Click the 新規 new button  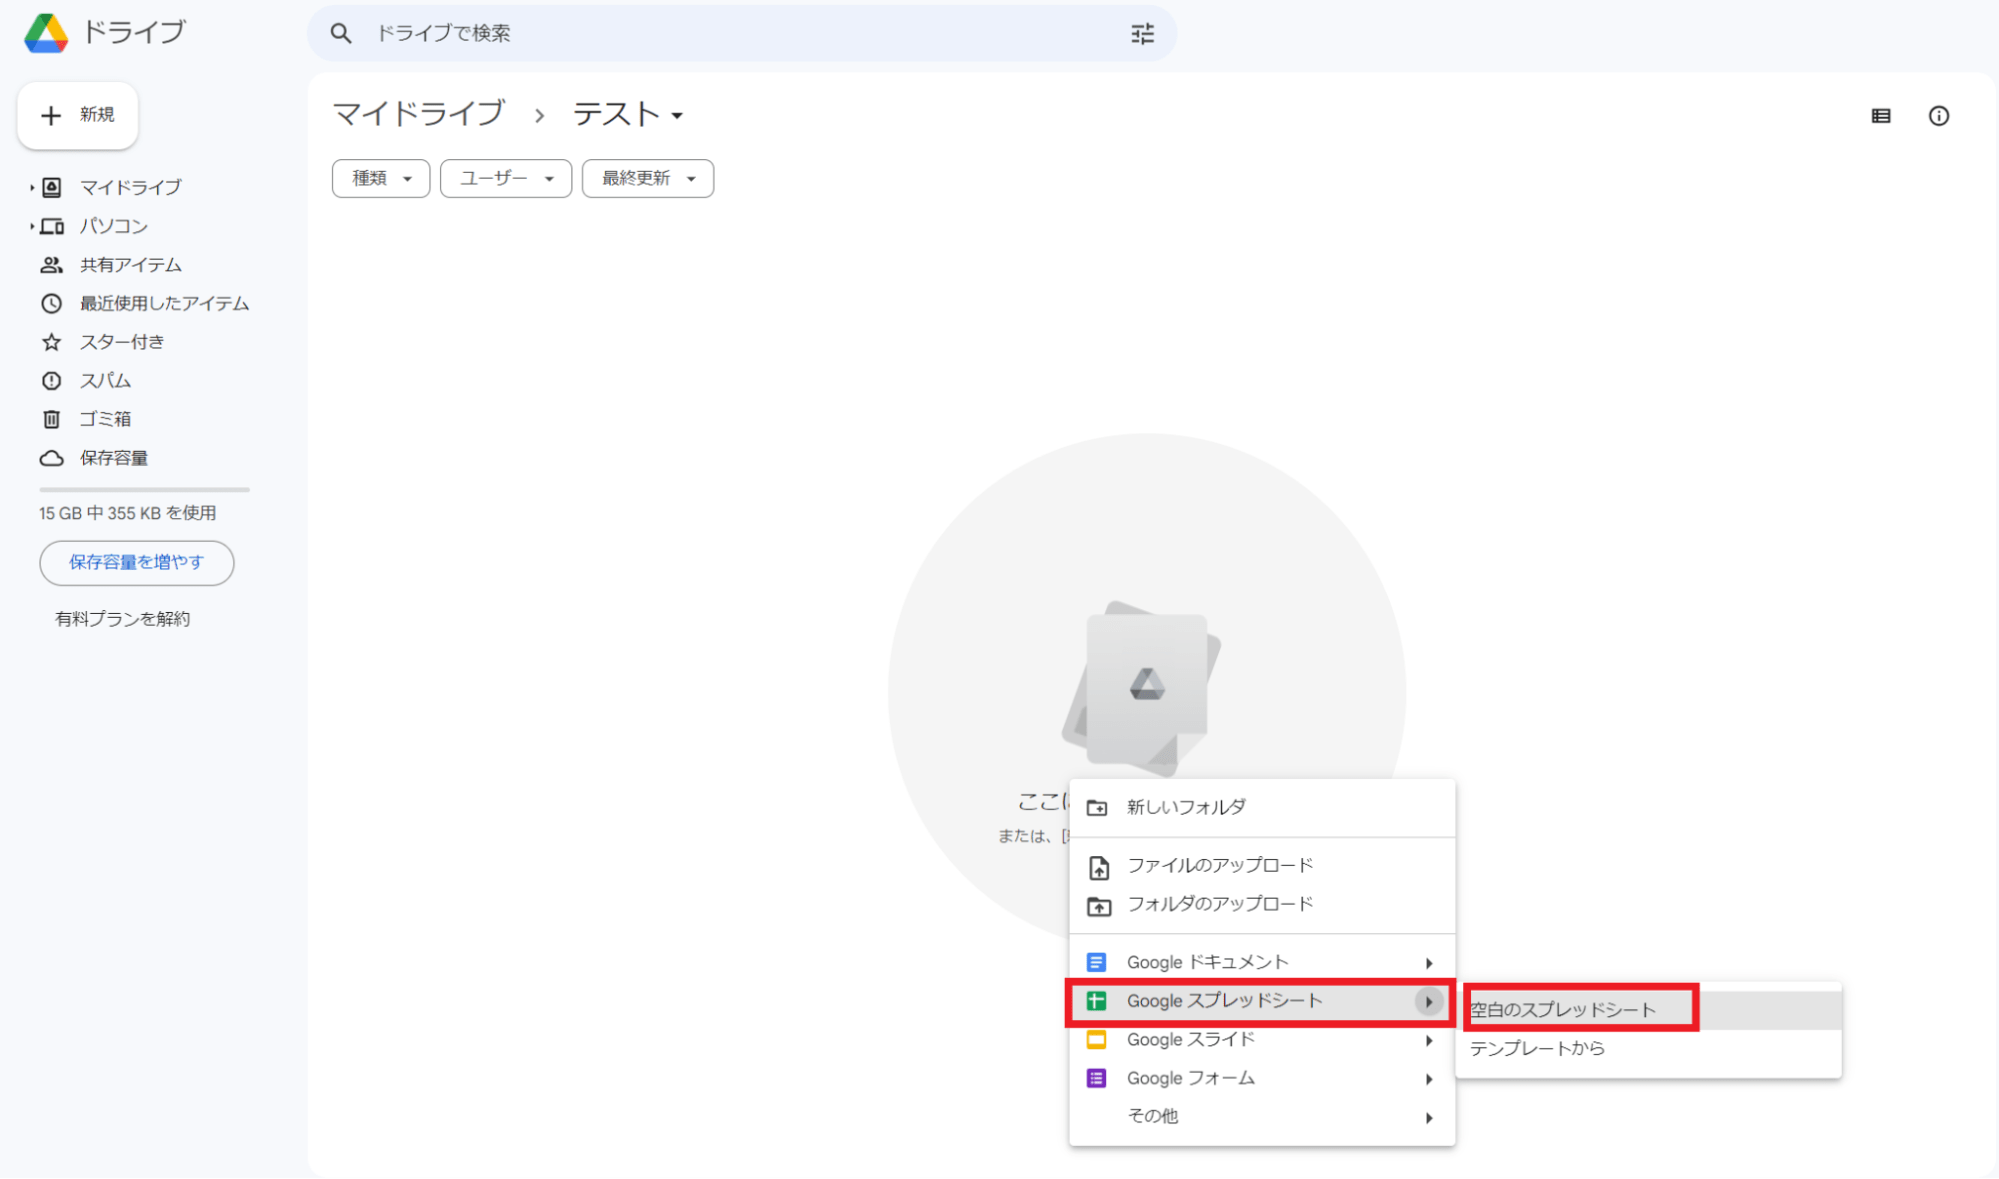point(78,115)
